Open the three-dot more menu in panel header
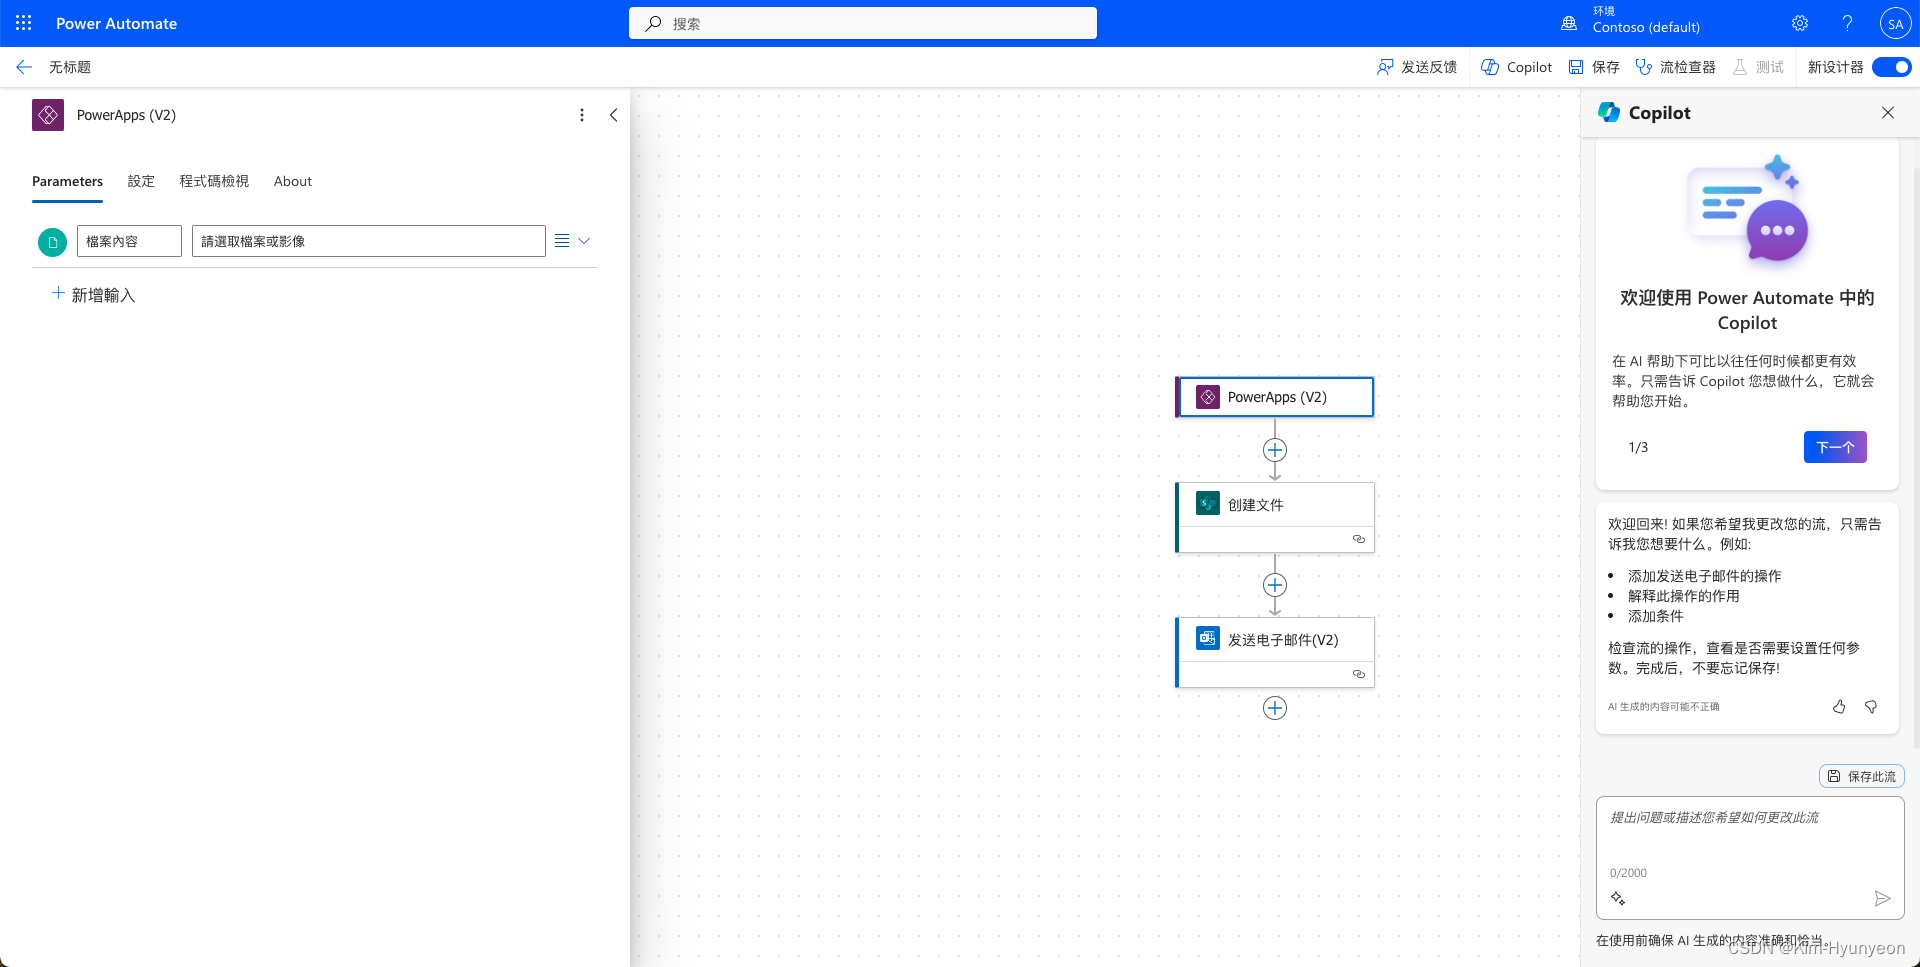The image size is (1920, 967). click(x=582, y=115)
